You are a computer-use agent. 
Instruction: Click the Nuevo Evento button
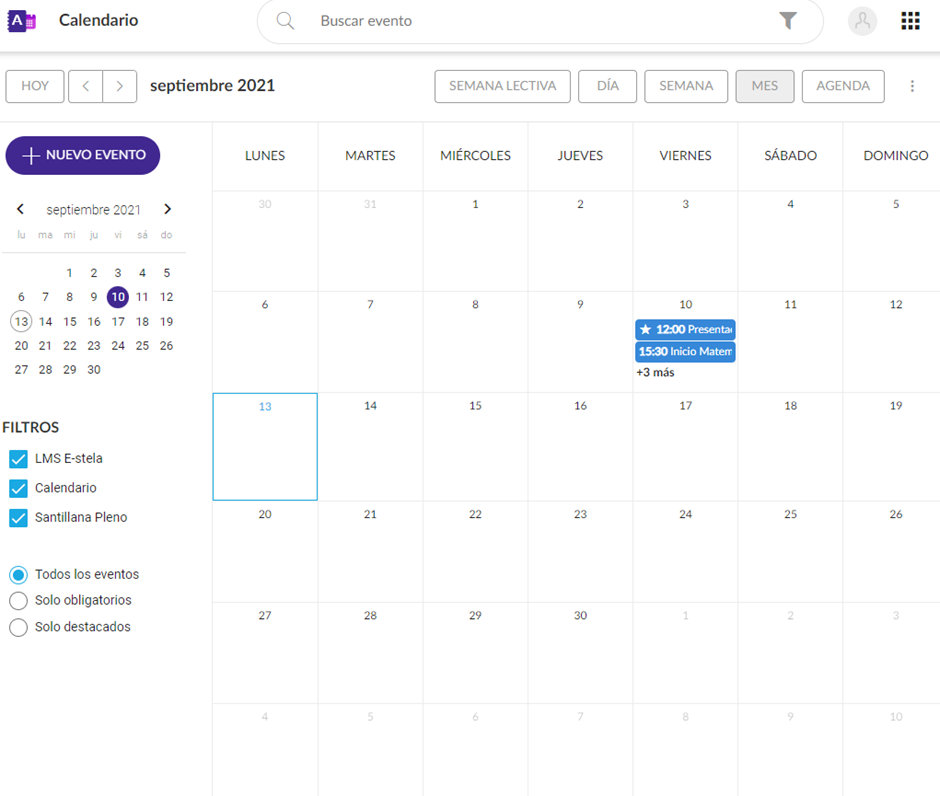coord(83,155)
